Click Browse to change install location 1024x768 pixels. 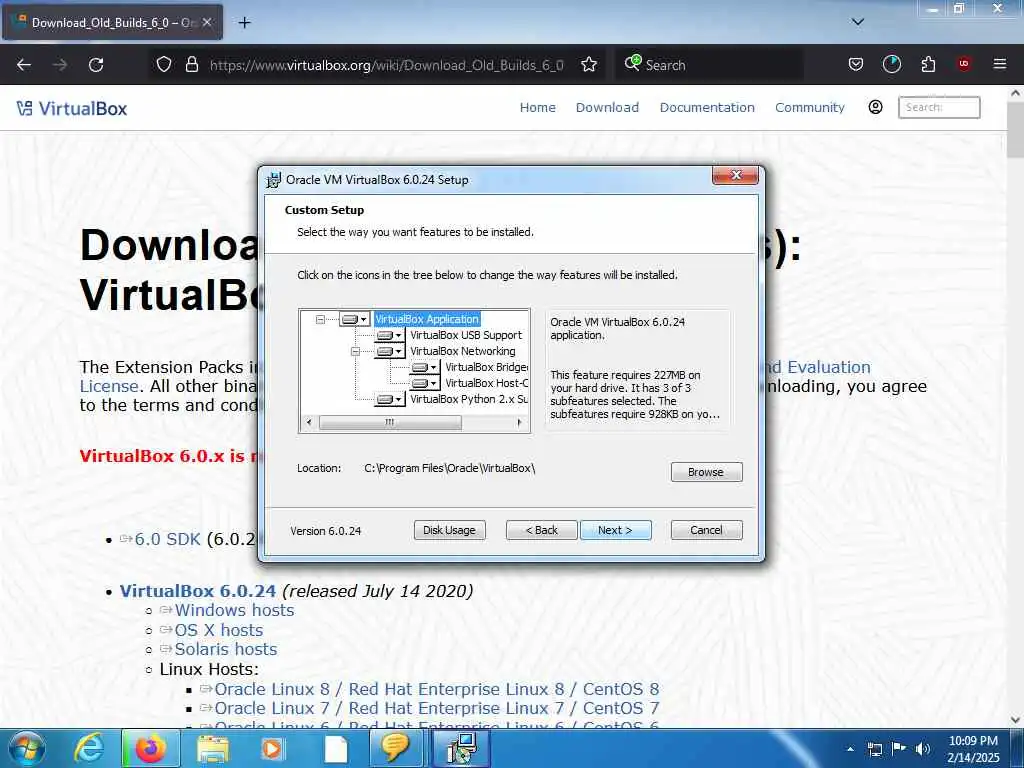[706, 472]
